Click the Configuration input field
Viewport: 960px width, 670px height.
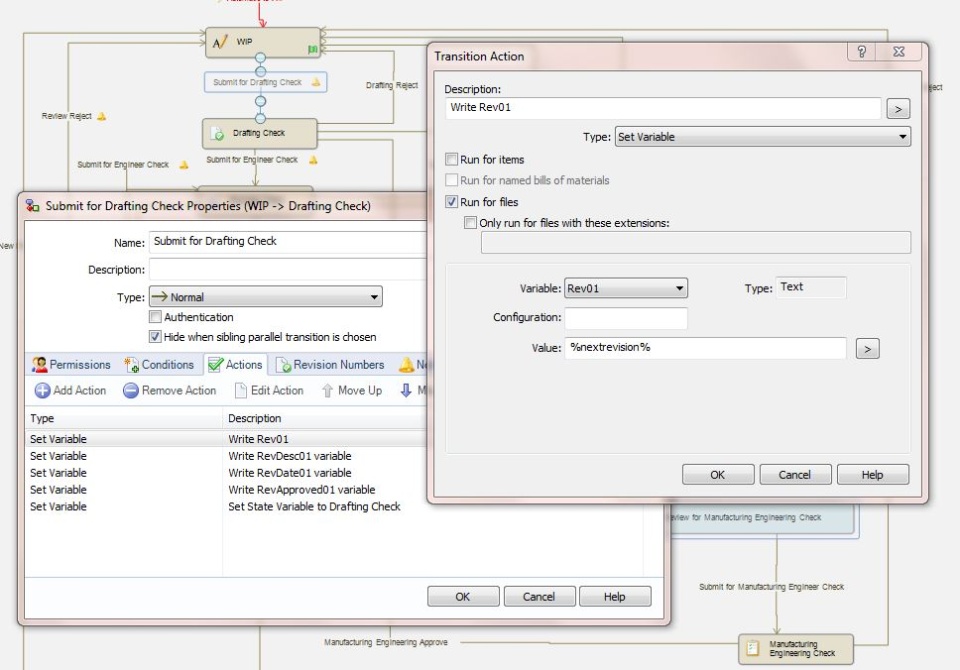(626, 318)
